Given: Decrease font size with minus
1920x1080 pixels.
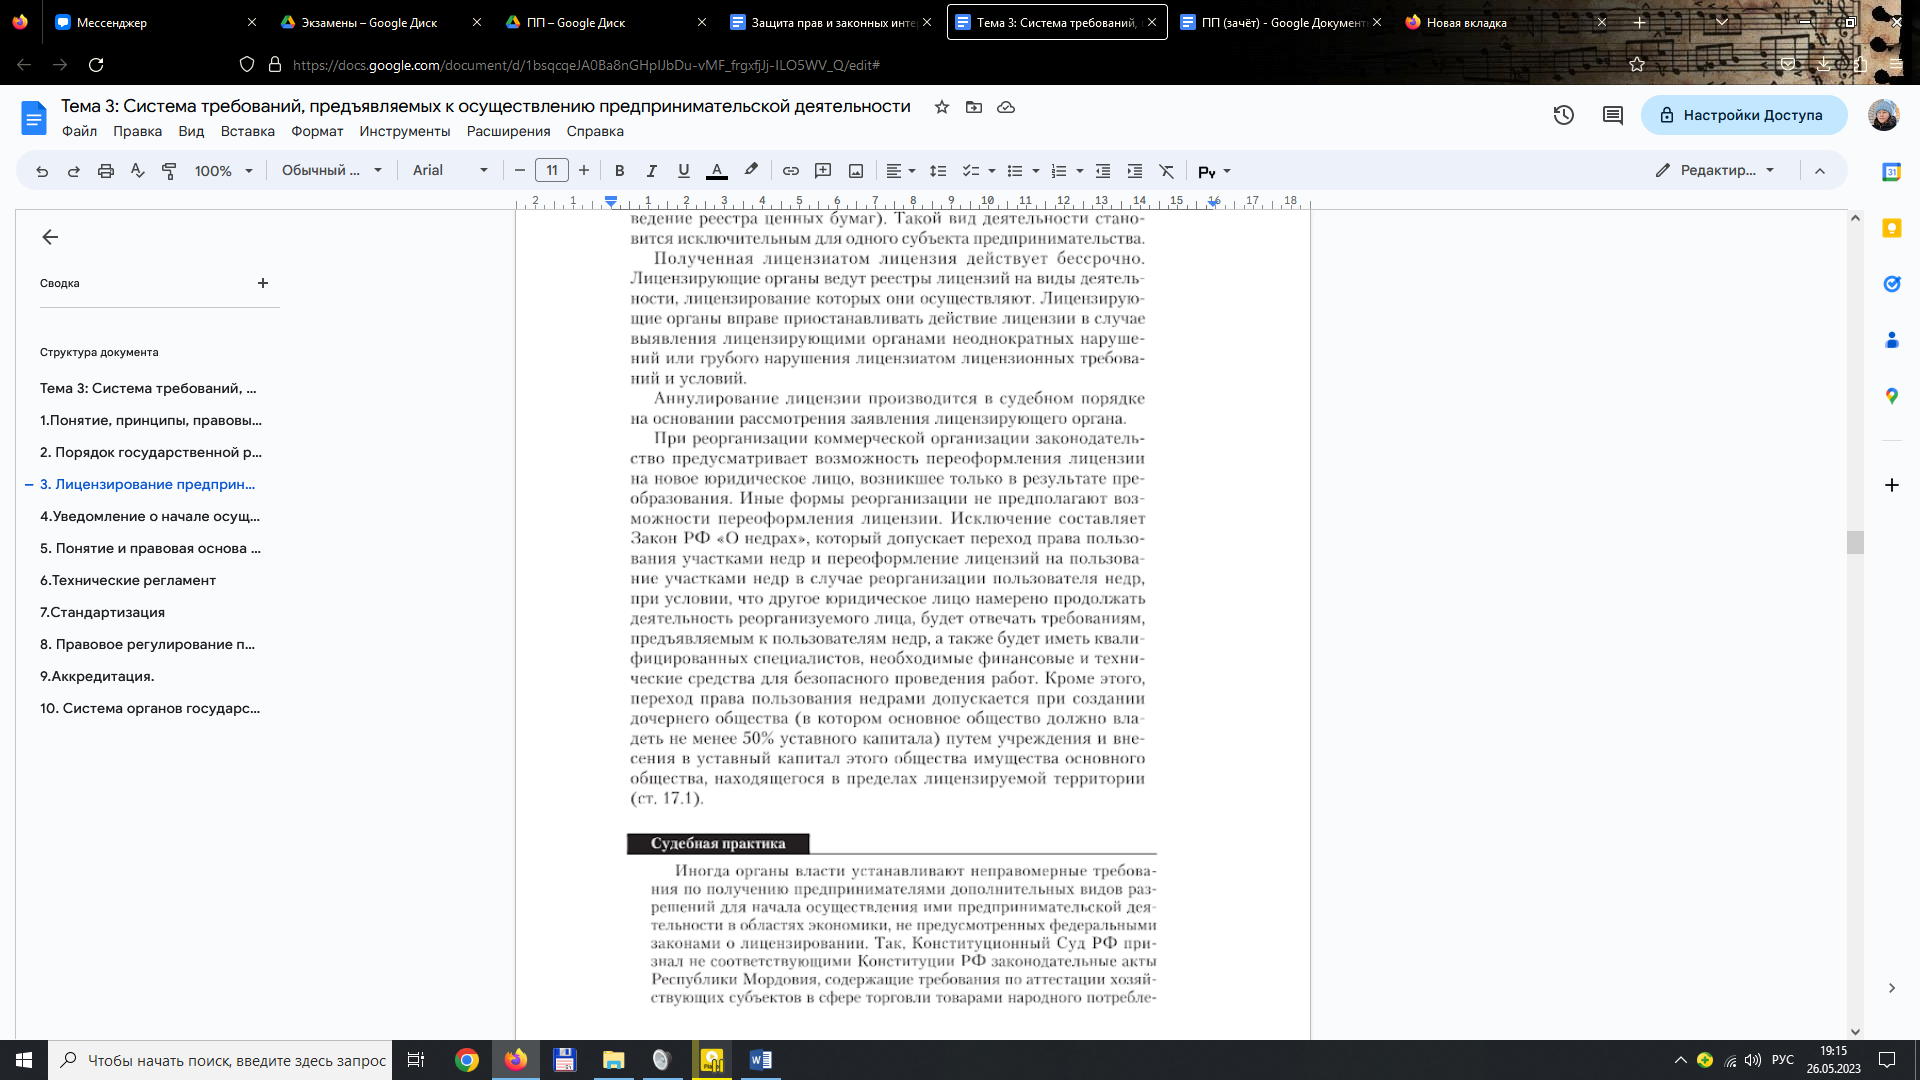Looking at the screenshot, I should pyautogui.click(x=520, y=171).
